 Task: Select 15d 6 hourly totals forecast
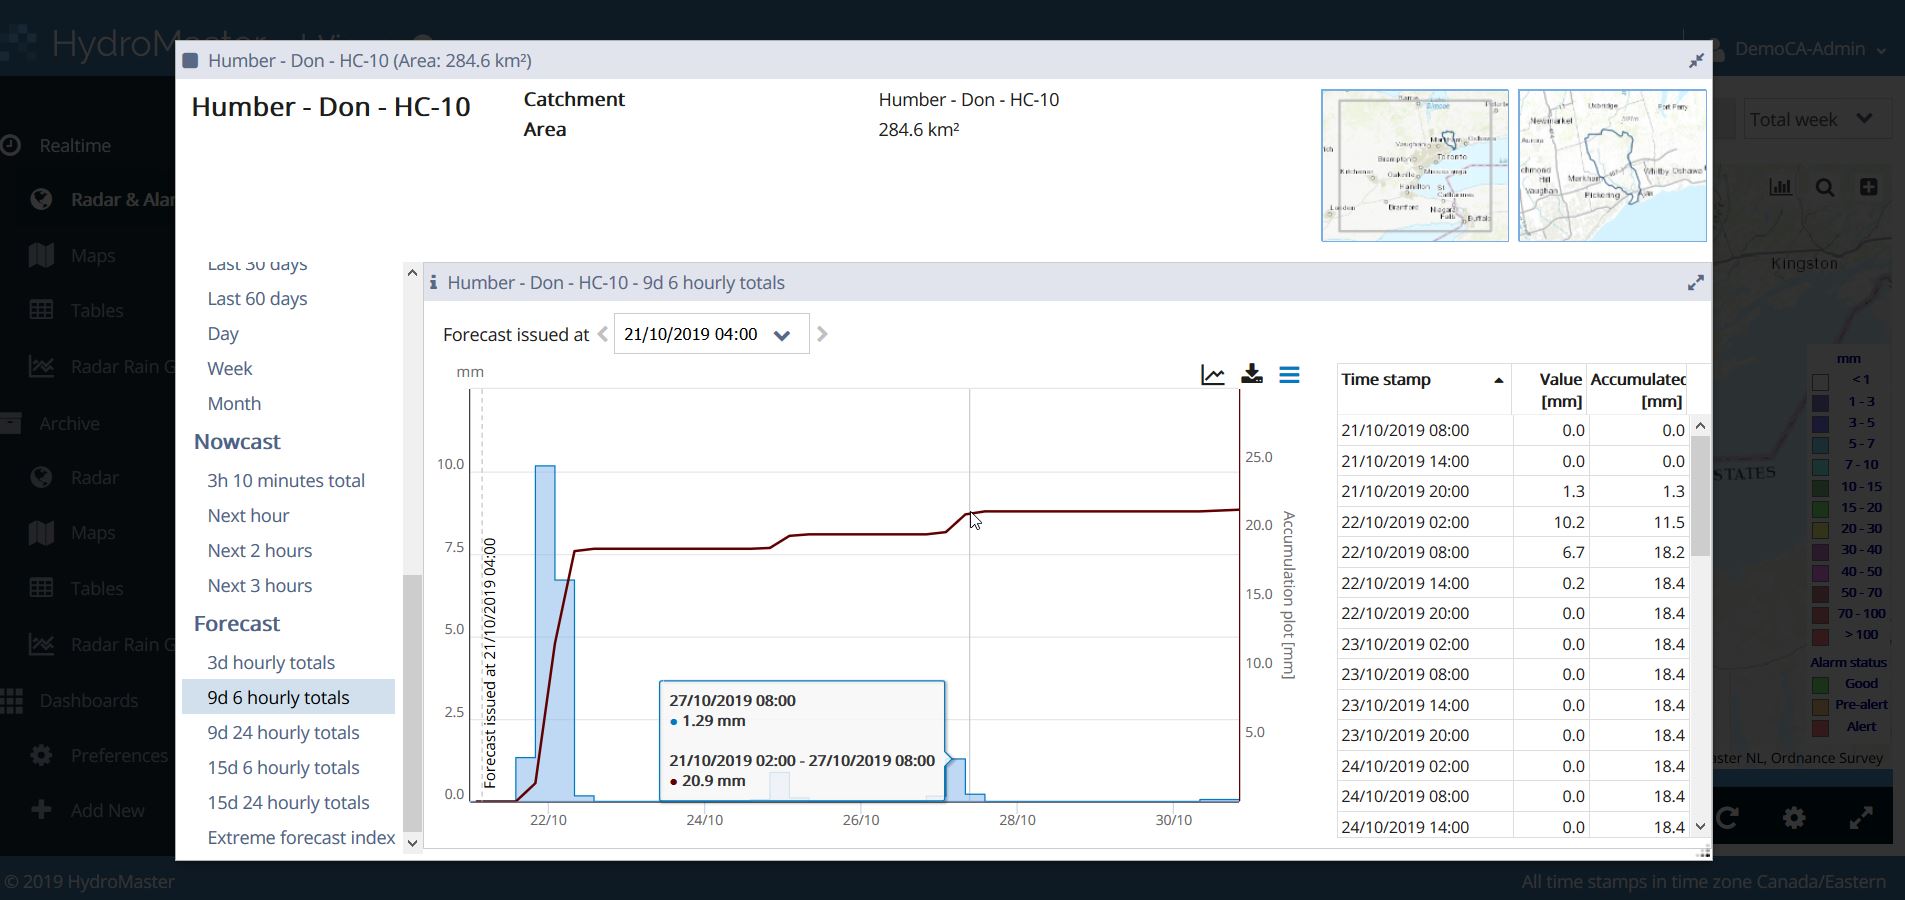pyautogui.click(x=283, y=768)
